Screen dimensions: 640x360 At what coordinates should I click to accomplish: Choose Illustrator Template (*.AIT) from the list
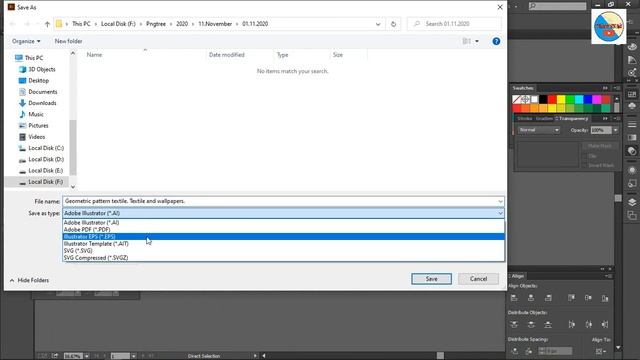point(283,244)
